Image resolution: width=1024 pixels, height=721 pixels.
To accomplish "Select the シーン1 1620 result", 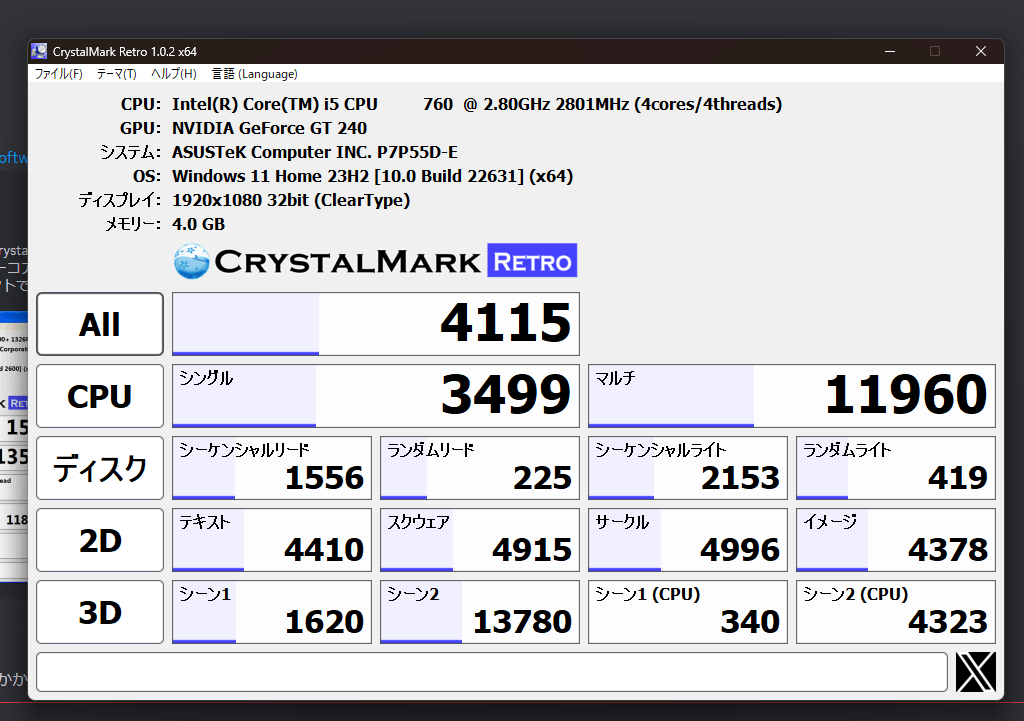I will pyautogui.click(x=272, y=612).
